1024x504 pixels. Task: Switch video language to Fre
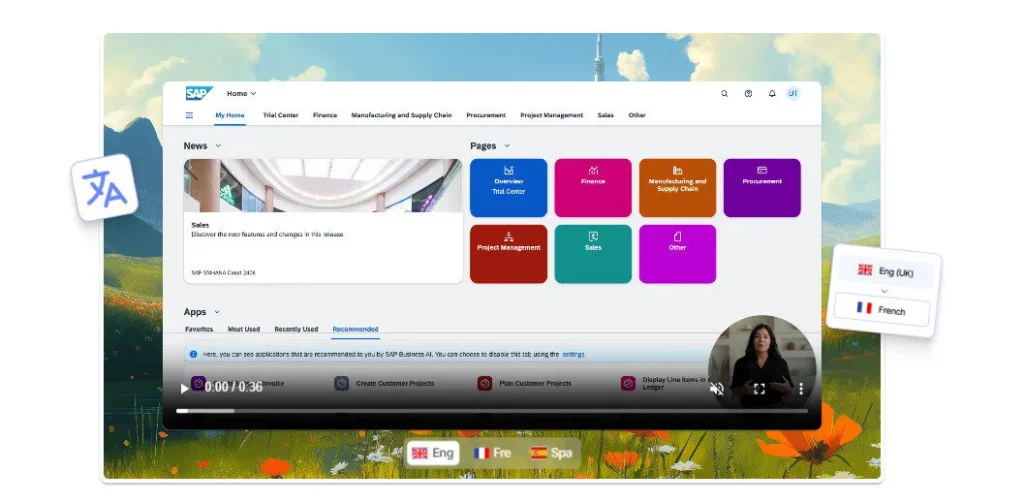[x=492, y=453]
